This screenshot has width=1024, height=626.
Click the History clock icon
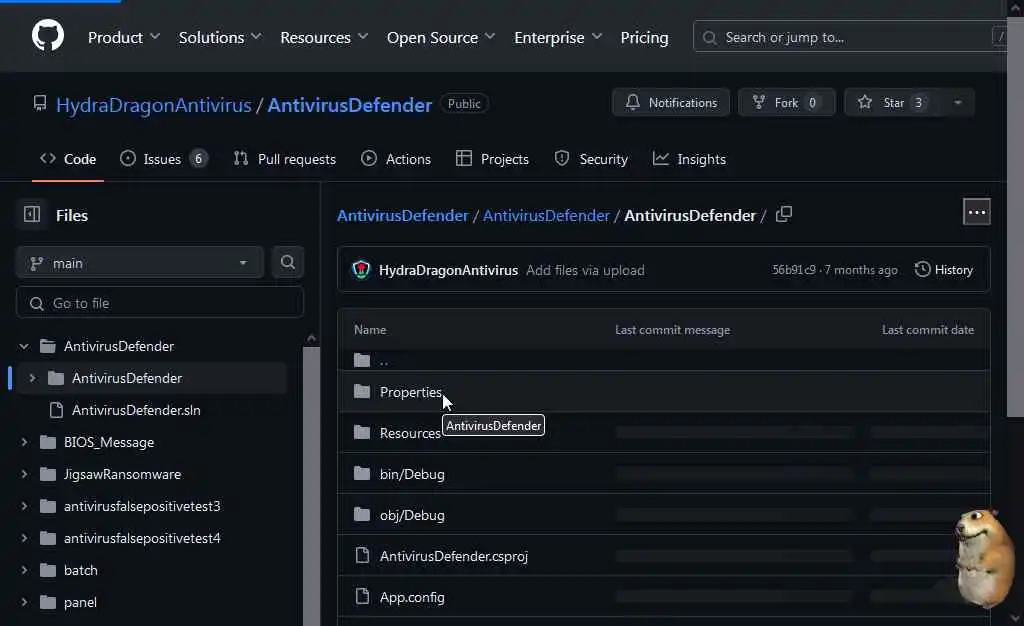pos(922,269)
